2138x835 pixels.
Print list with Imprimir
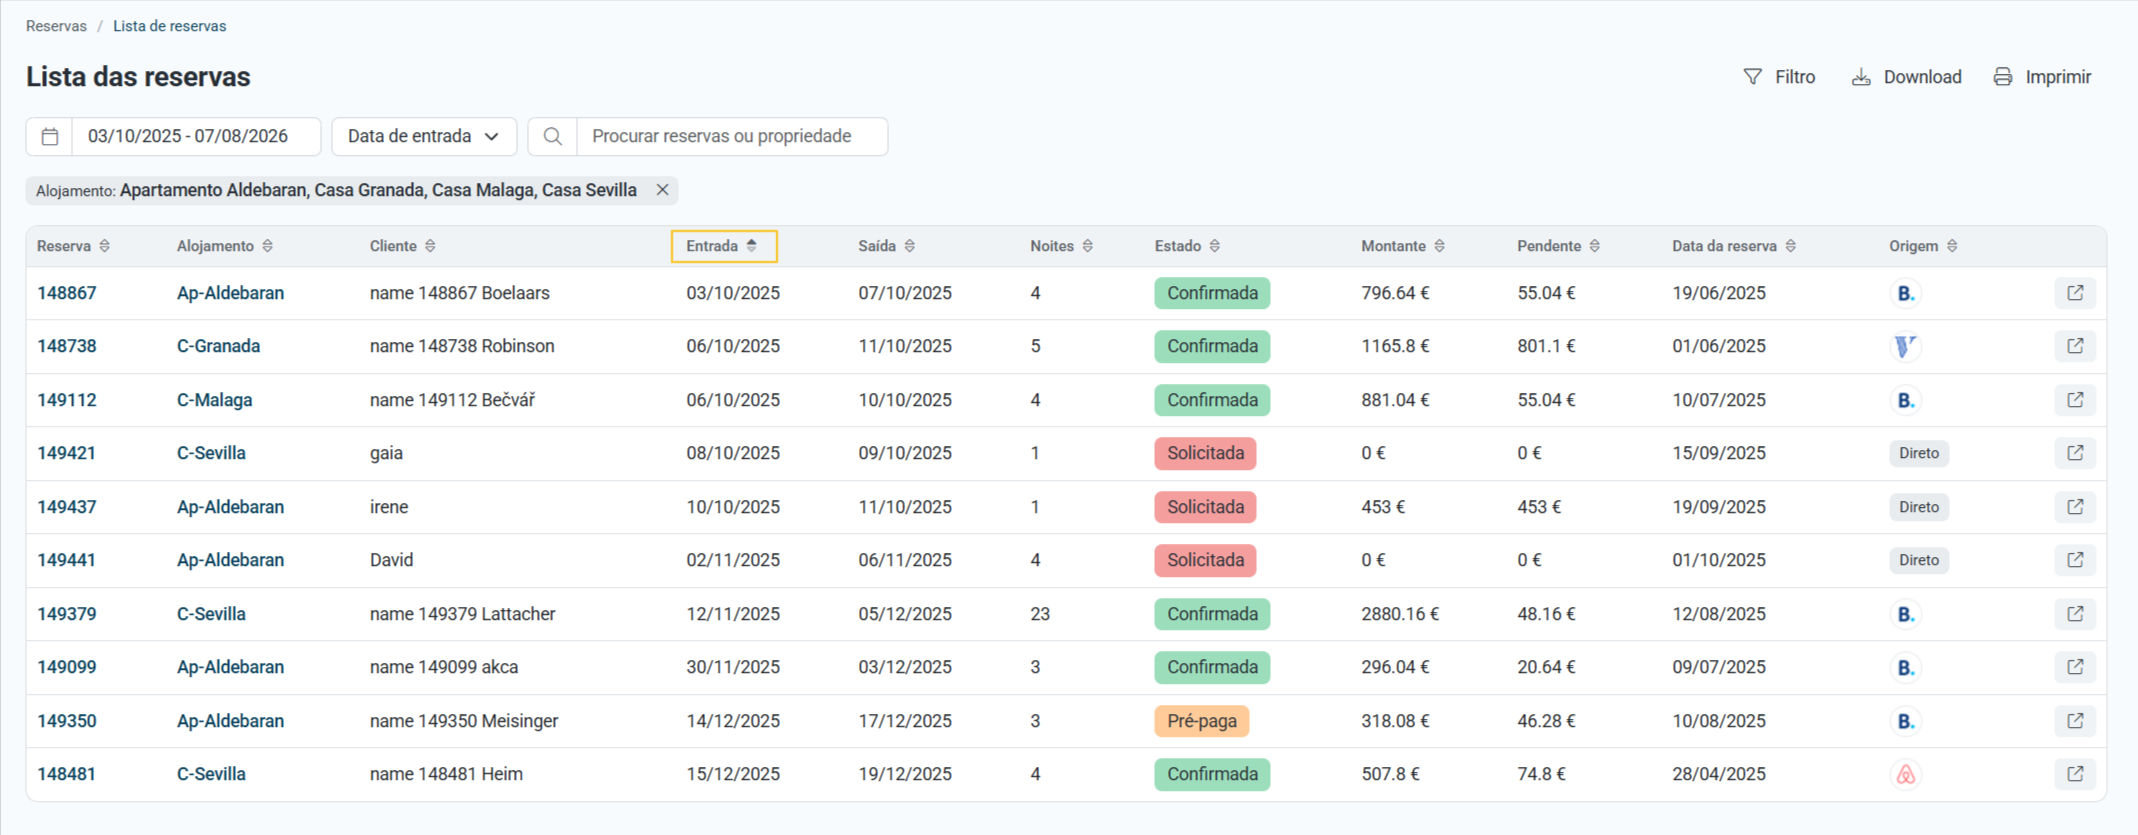click(2042, 77)
